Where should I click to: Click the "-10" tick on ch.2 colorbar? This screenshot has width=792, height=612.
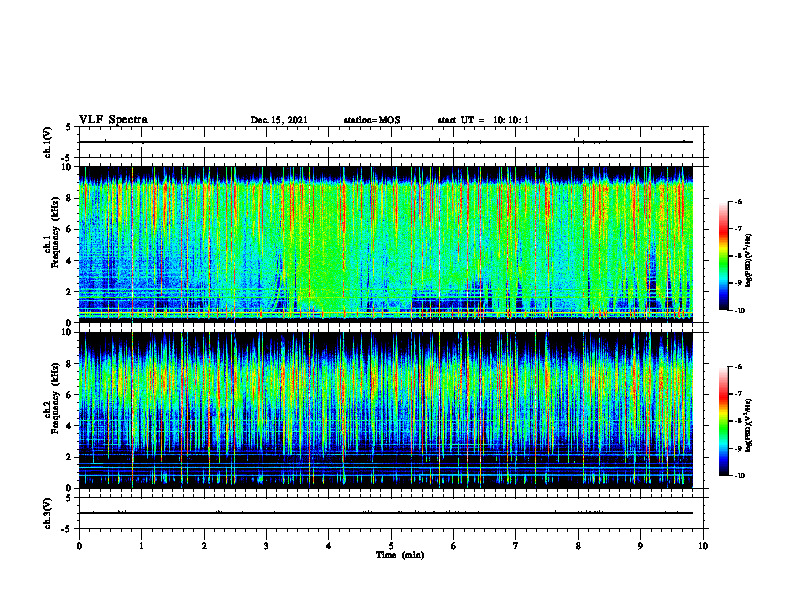point(739,476)
